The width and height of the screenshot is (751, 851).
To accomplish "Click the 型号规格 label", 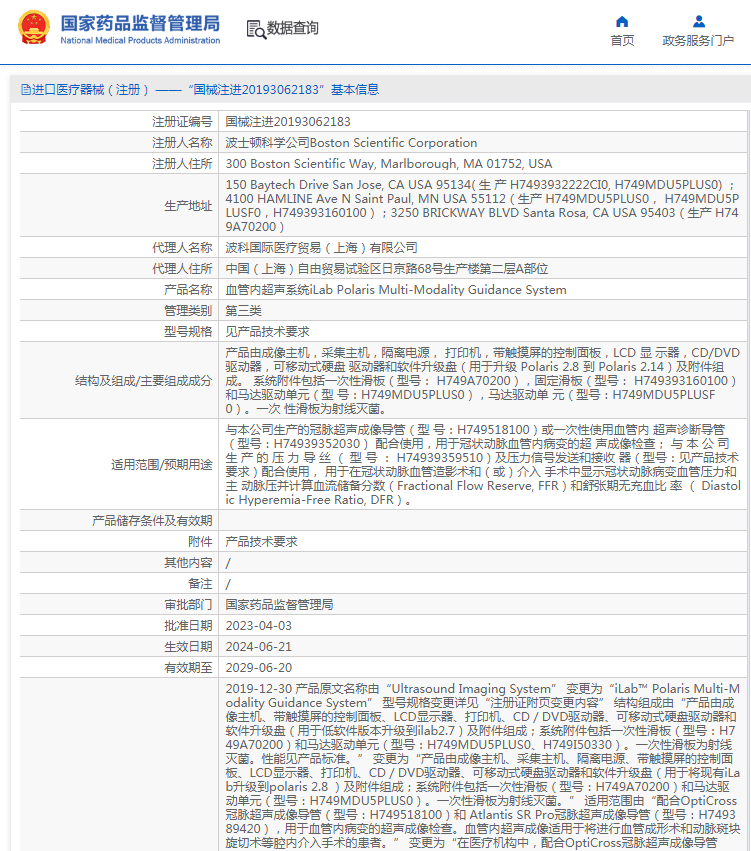I will pyautogui.click(x=188, y=332).
